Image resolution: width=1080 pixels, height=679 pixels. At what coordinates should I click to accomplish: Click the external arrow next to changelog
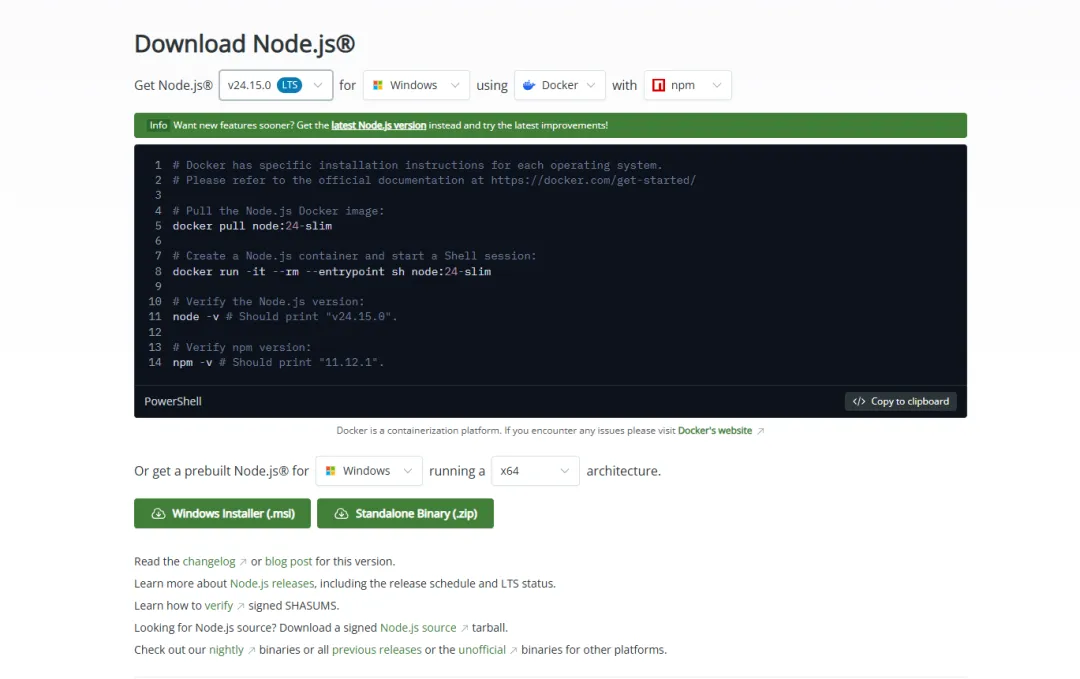click(x=242, y=562)
